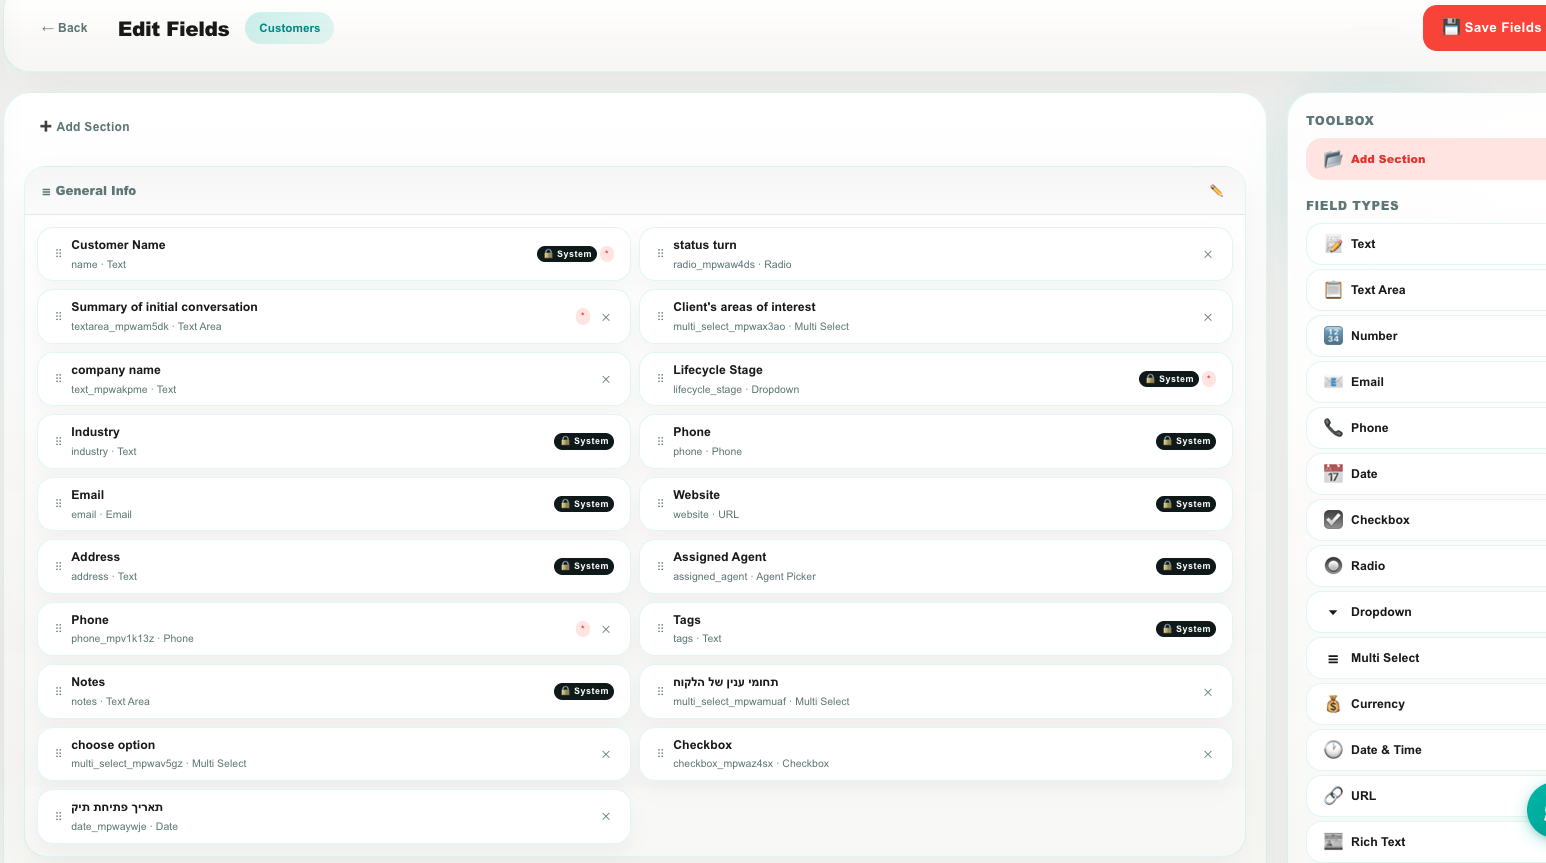This screenshot has width=1546, height=863.
Task: Grab the drag handle of Customer Name
Action: [58, 254]
